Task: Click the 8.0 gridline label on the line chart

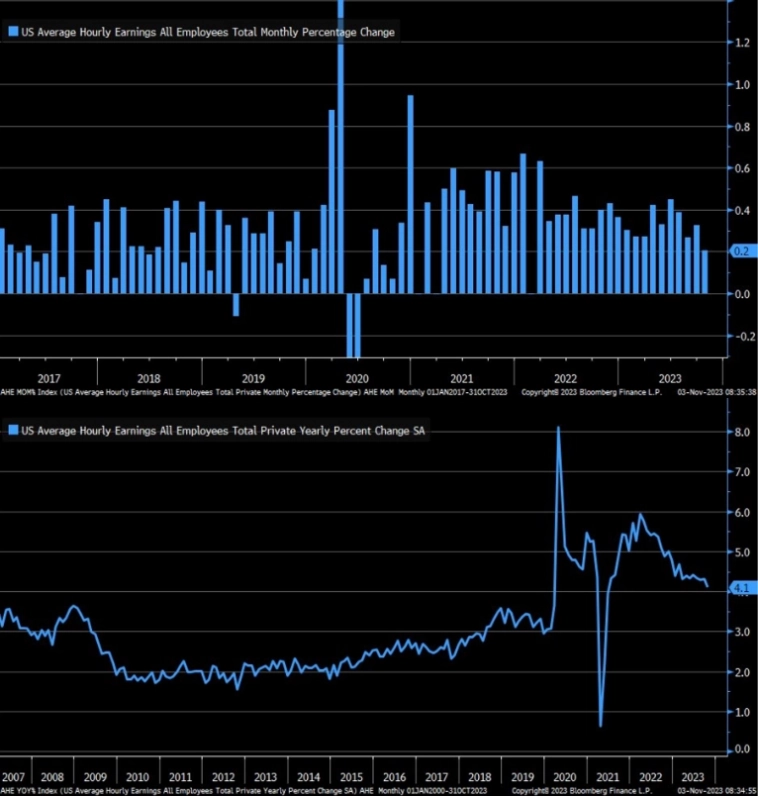Action: click(x=742, y=432)
